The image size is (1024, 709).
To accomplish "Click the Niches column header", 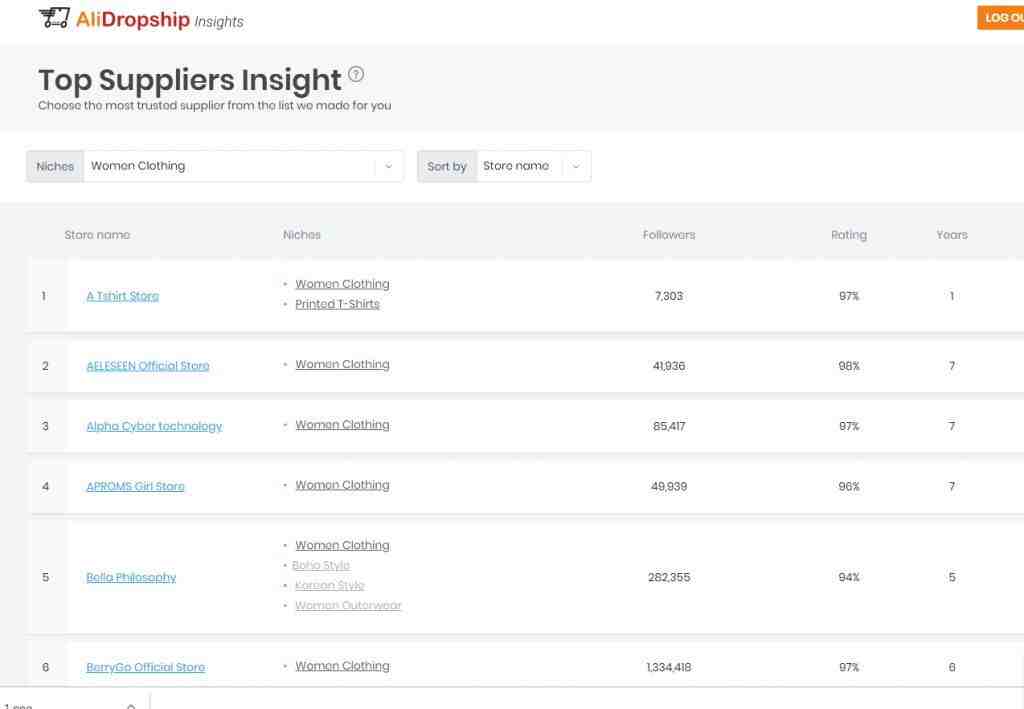I will tap(302, 235).
